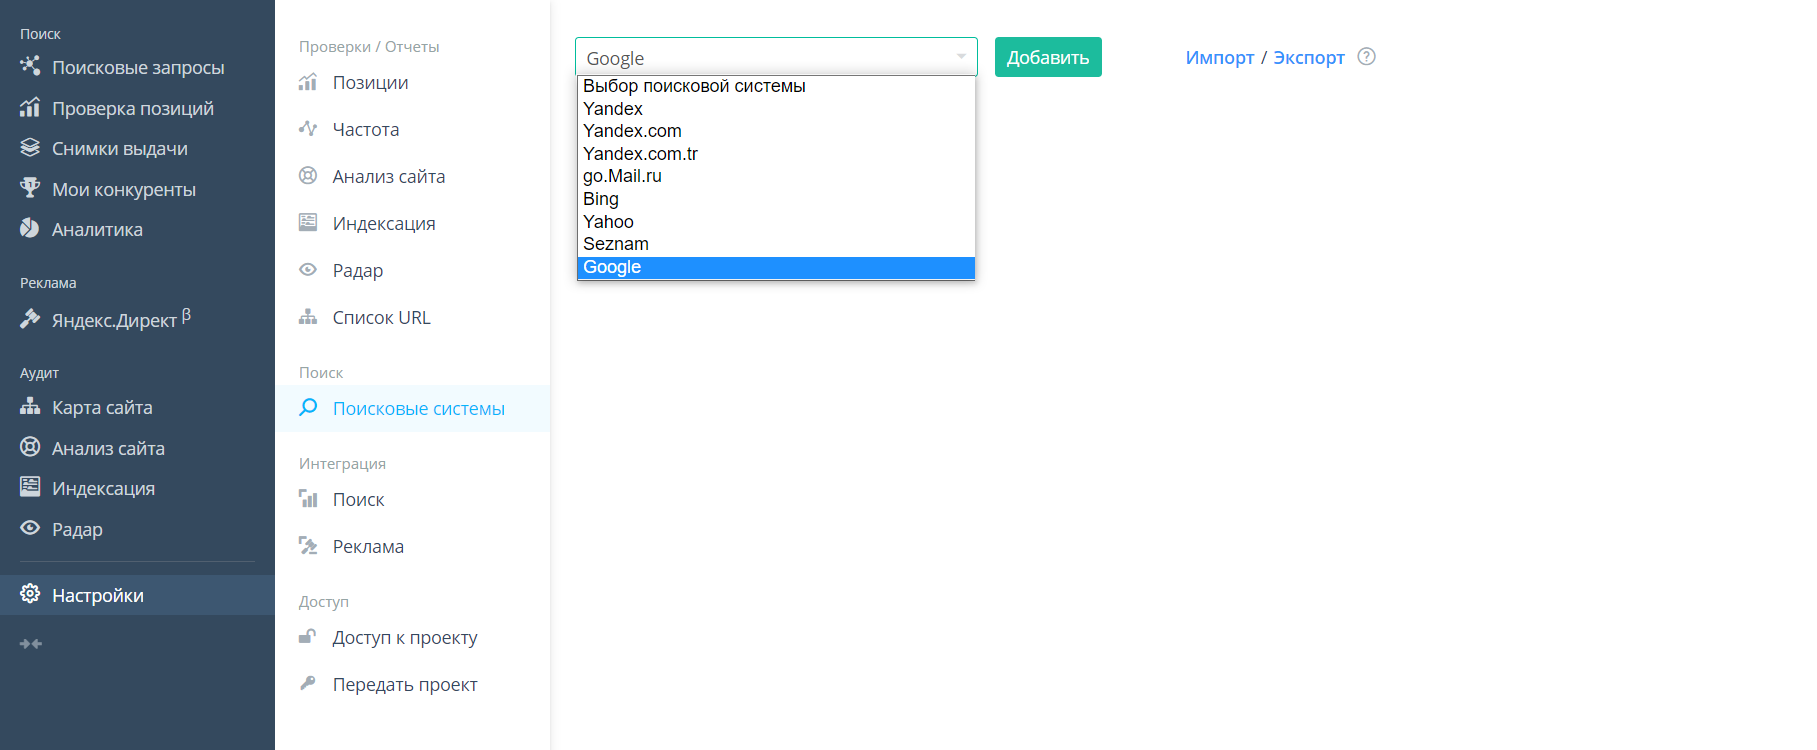Click the Частота pulse icon
This screenshot has height=750, width=1817.
click(x=308, y=128)
